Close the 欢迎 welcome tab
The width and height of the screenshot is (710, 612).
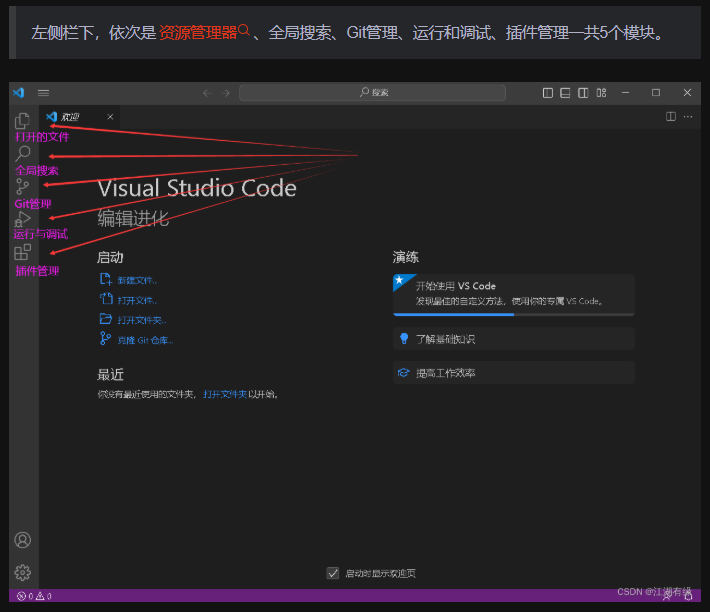110,117
